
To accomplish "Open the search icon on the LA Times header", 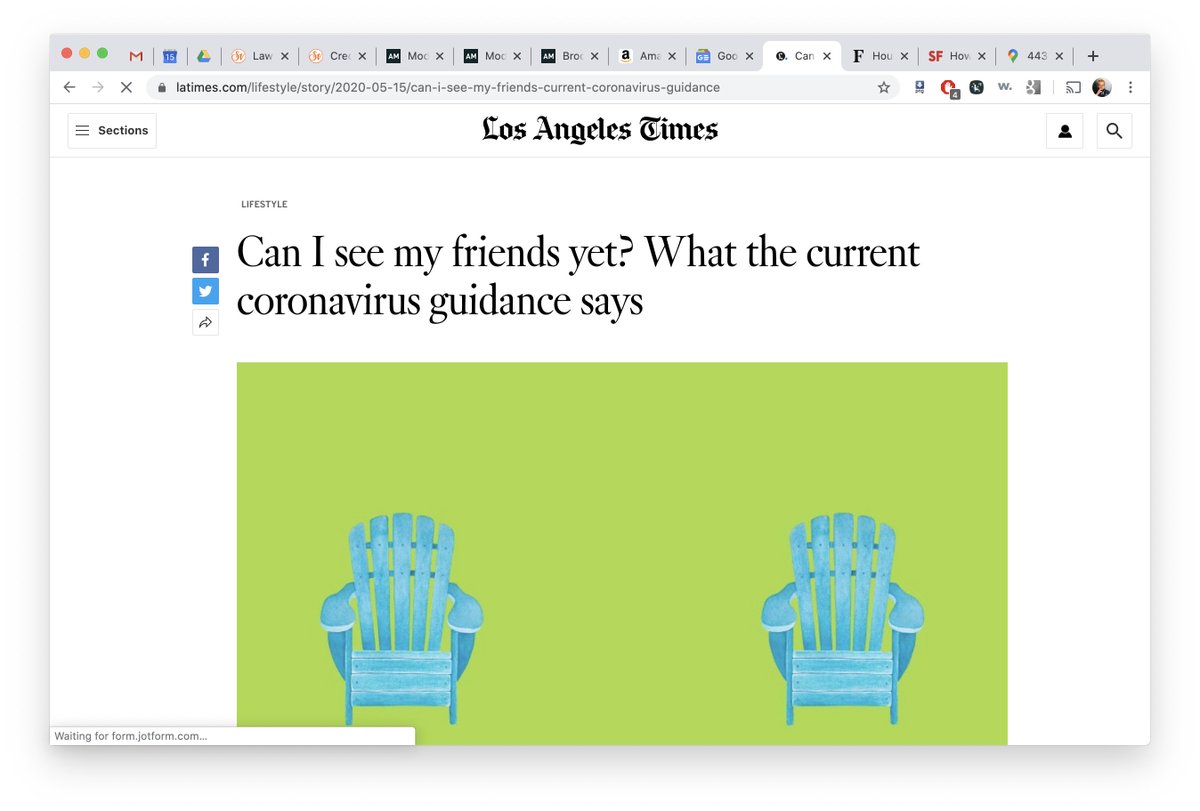I will click(x=1114, y=130).
